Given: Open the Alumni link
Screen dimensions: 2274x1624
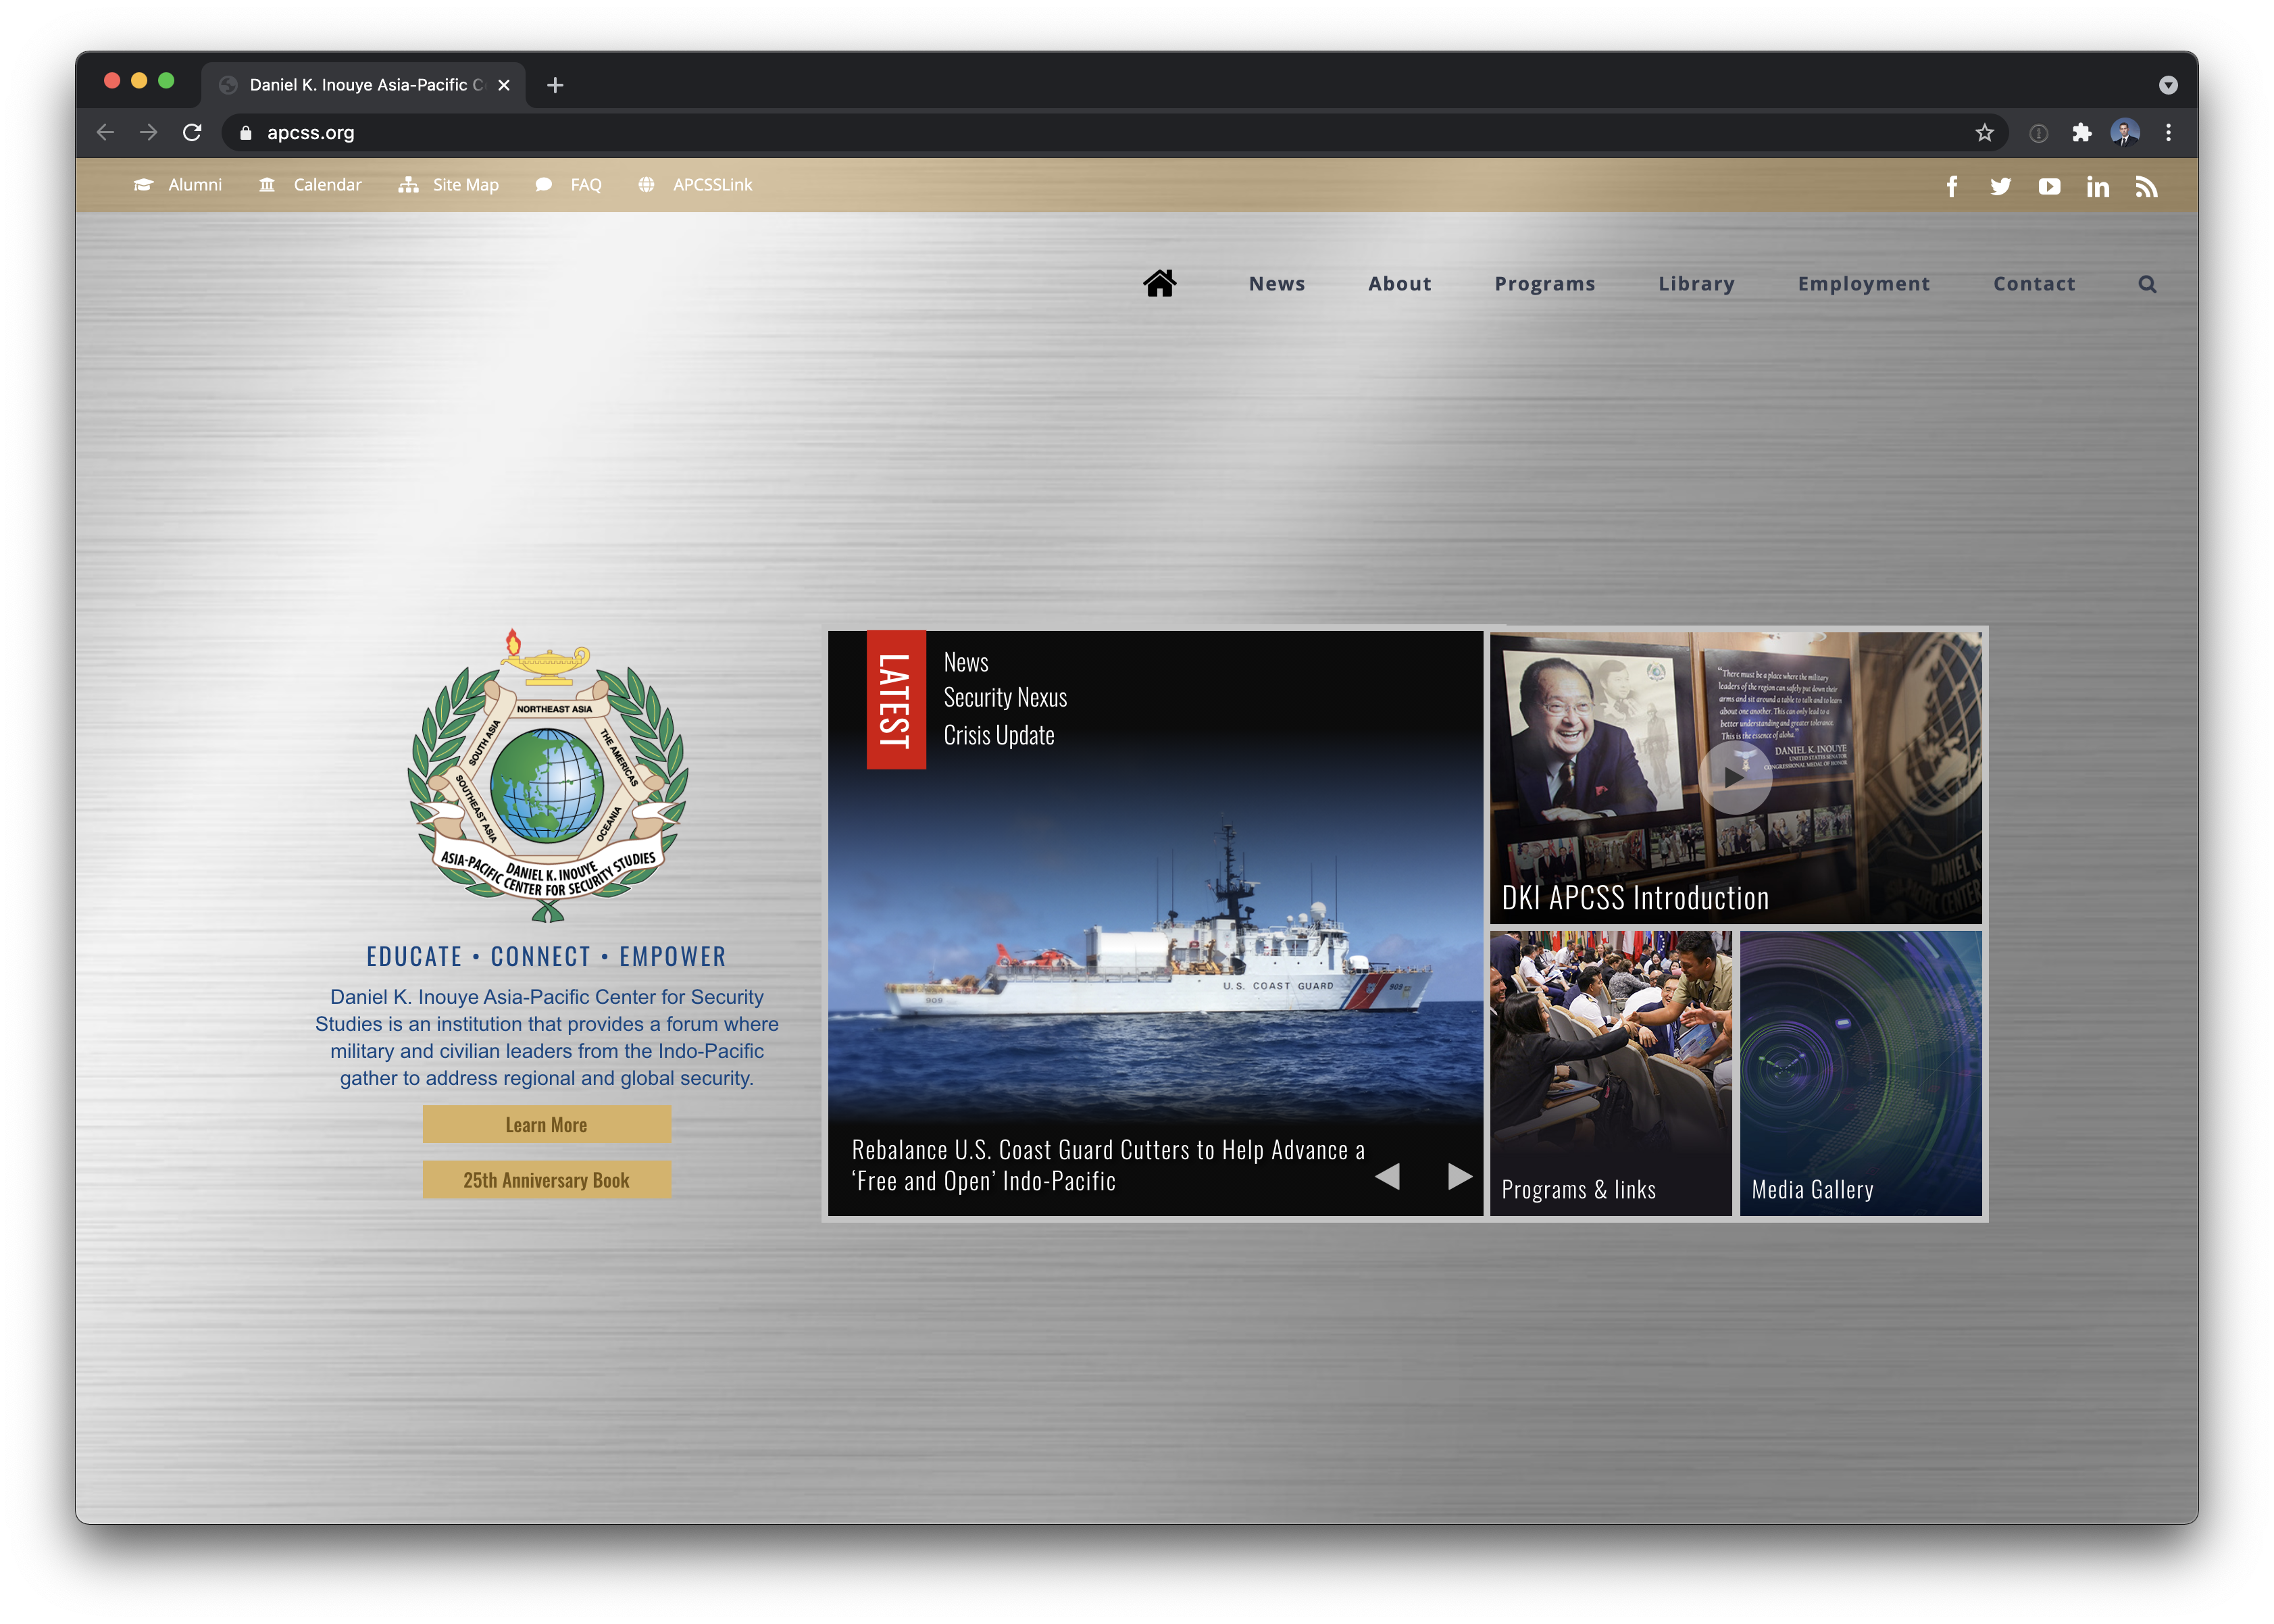Looking at the screenshot, I should (x=178, y=185).
